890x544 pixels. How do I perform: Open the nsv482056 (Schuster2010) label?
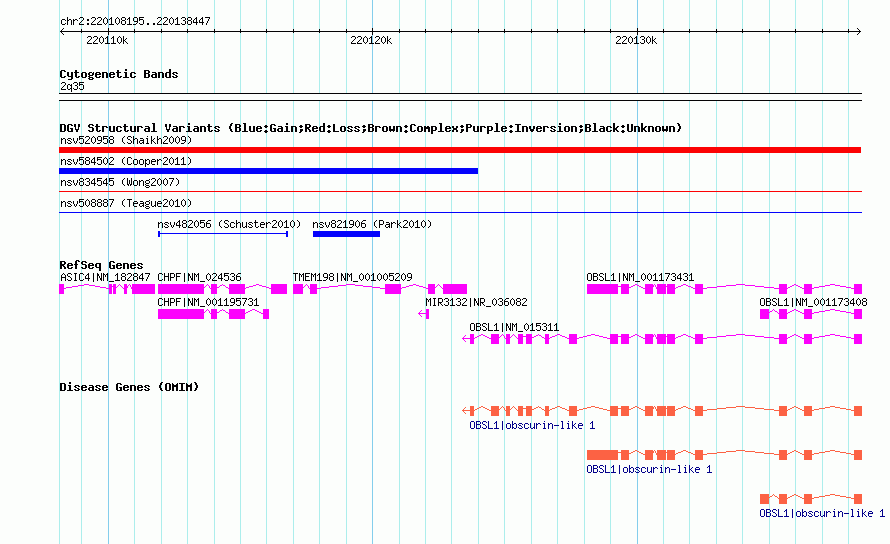click(x=229, y=224)
